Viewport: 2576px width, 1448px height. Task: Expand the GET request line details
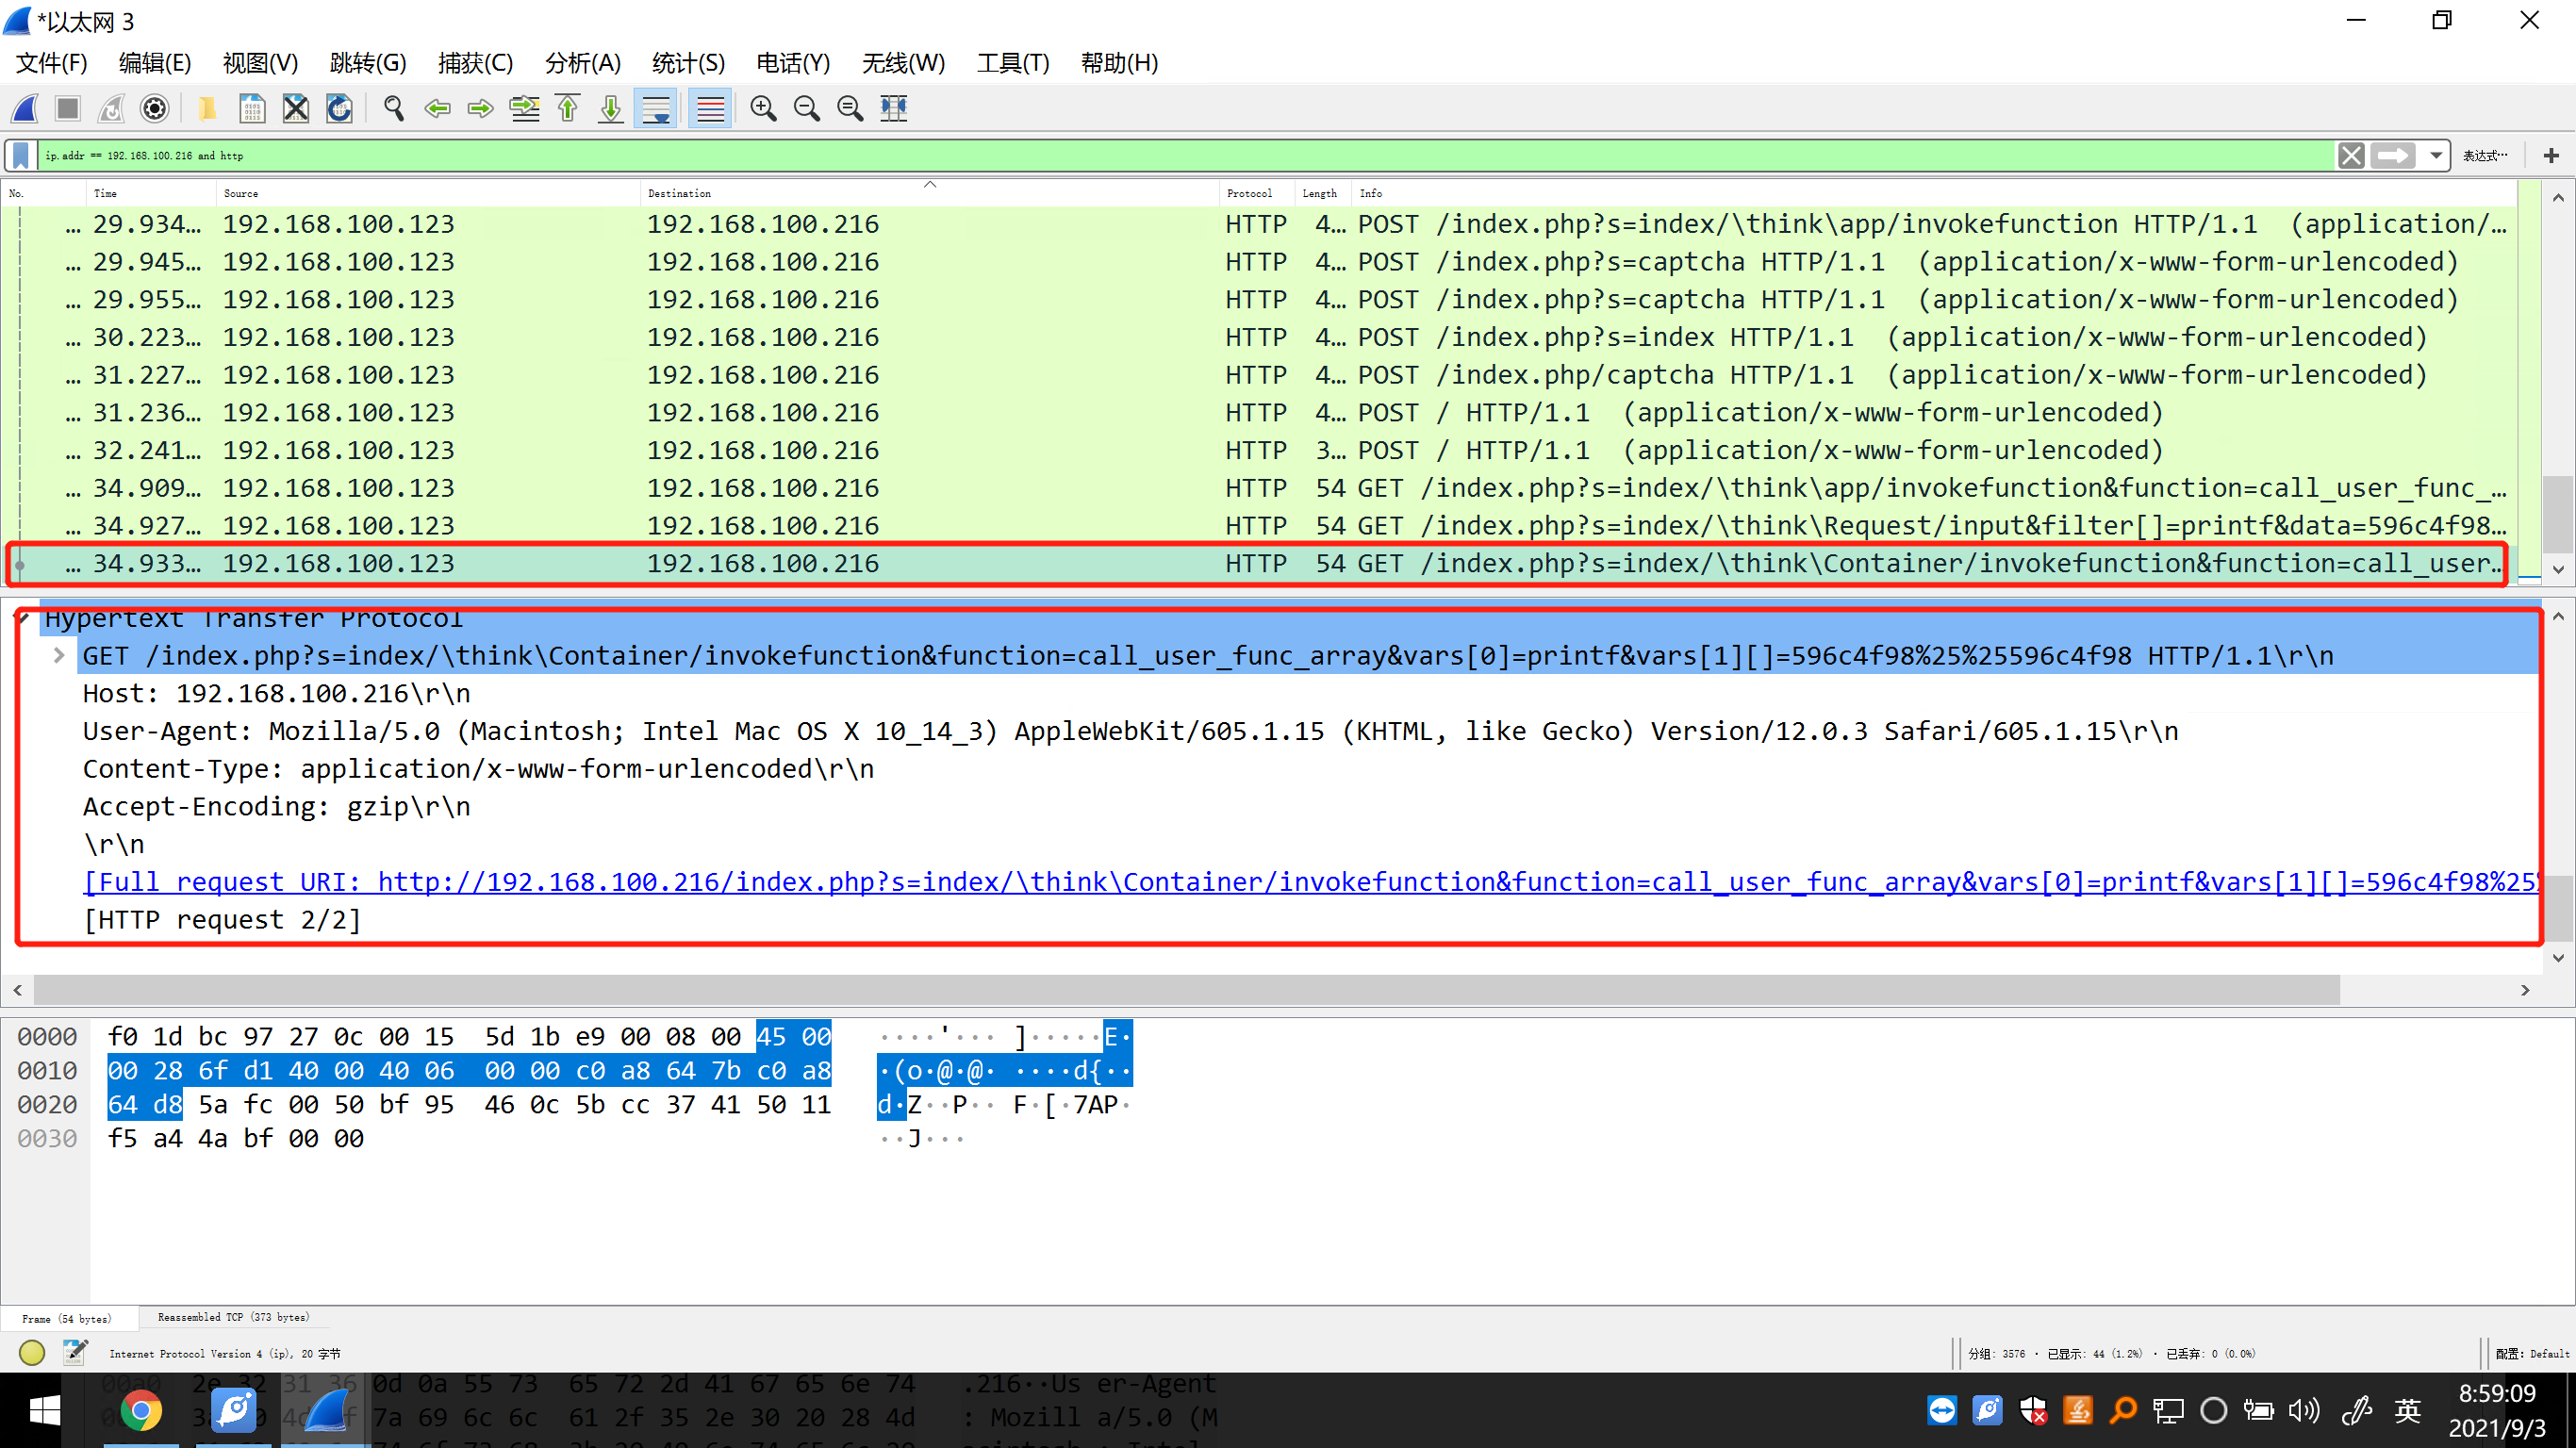point(59,656)
